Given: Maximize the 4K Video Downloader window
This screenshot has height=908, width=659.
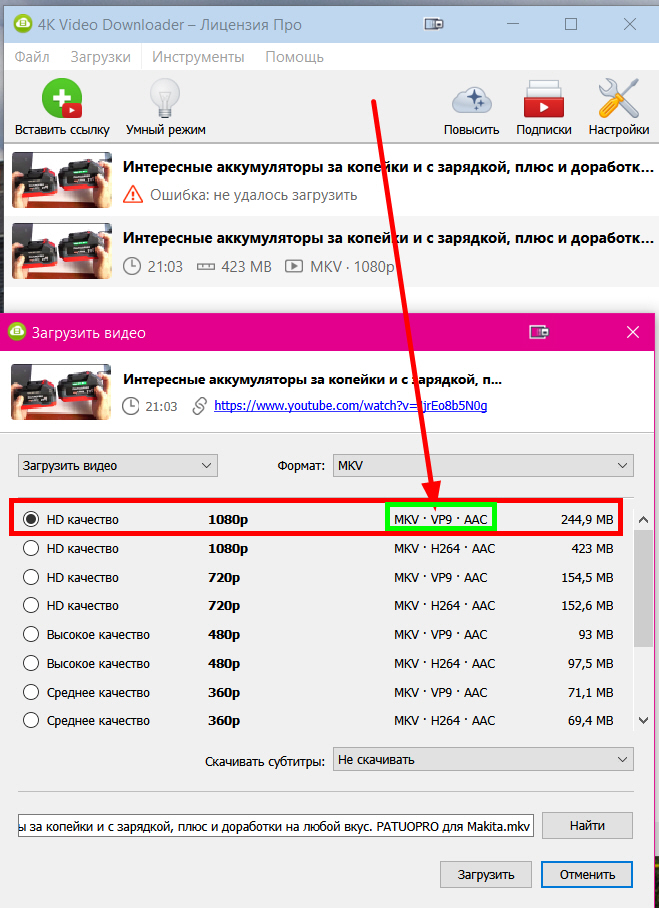Looking at the screenshot, I should pos(571,24).
